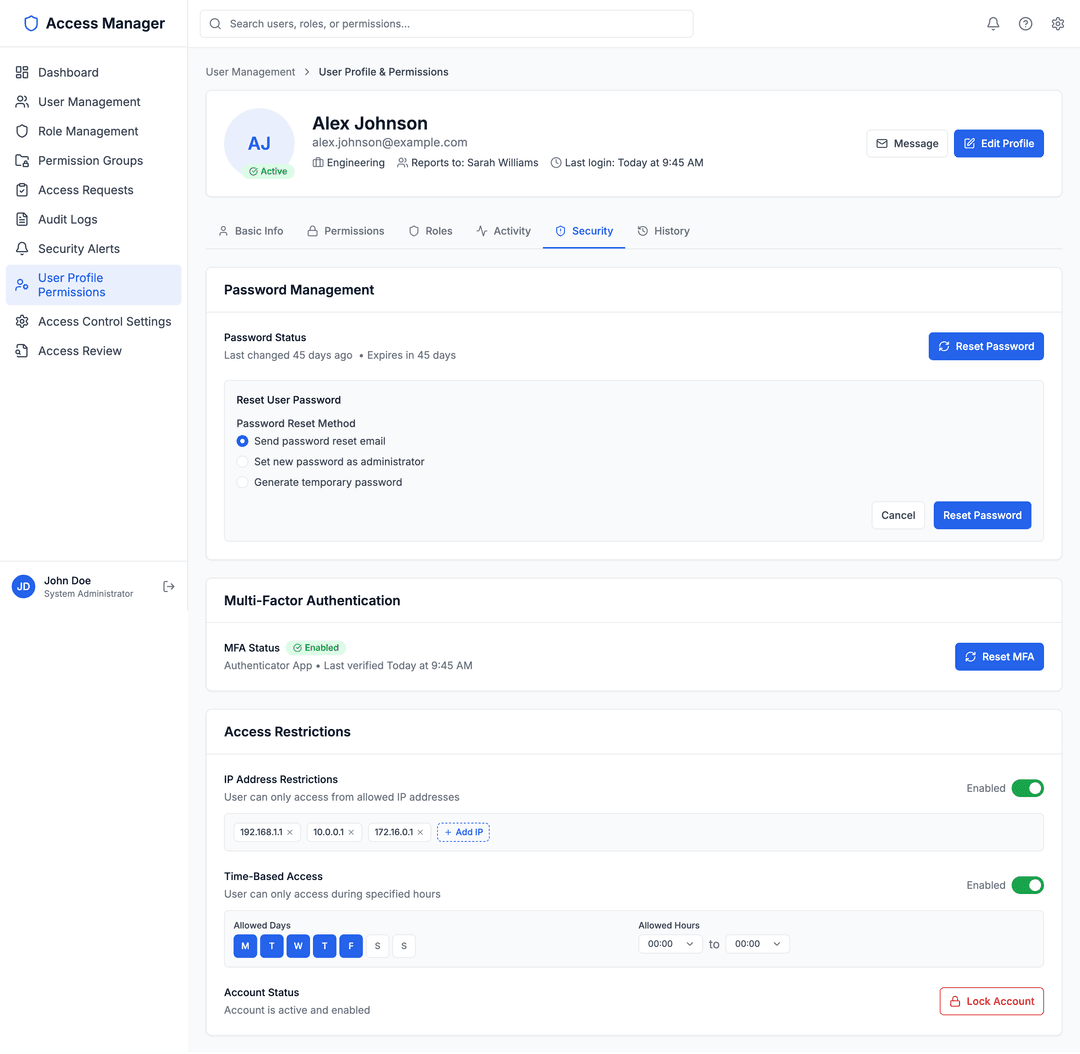Switch to the Activity tab
This screenshot has height=1054, width=1080.
tap(504, 231)
